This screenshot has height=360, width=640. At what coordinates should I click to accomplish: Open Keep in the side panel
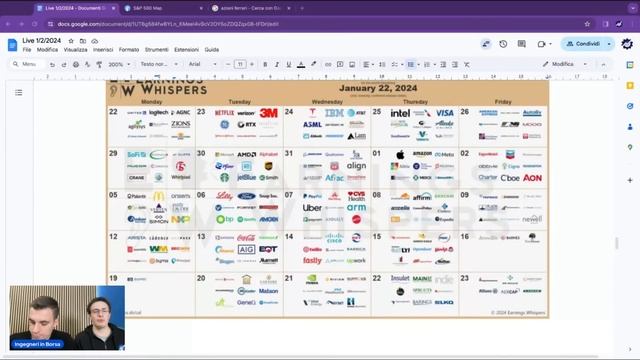[630, 85]
